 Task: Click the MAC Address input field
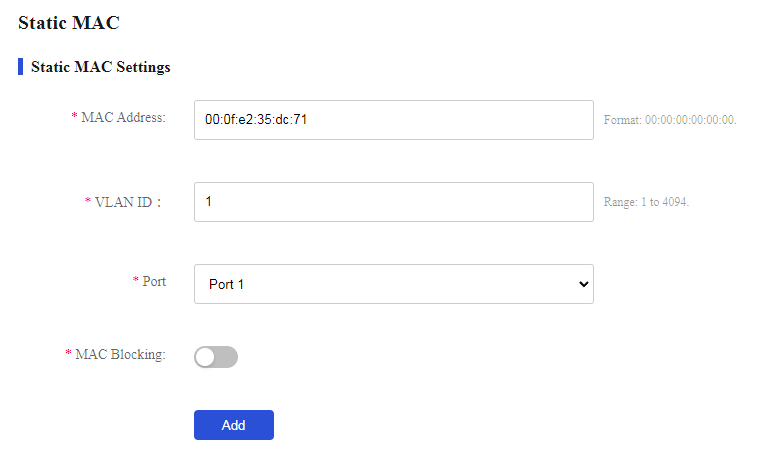click(x=393, y=120)
